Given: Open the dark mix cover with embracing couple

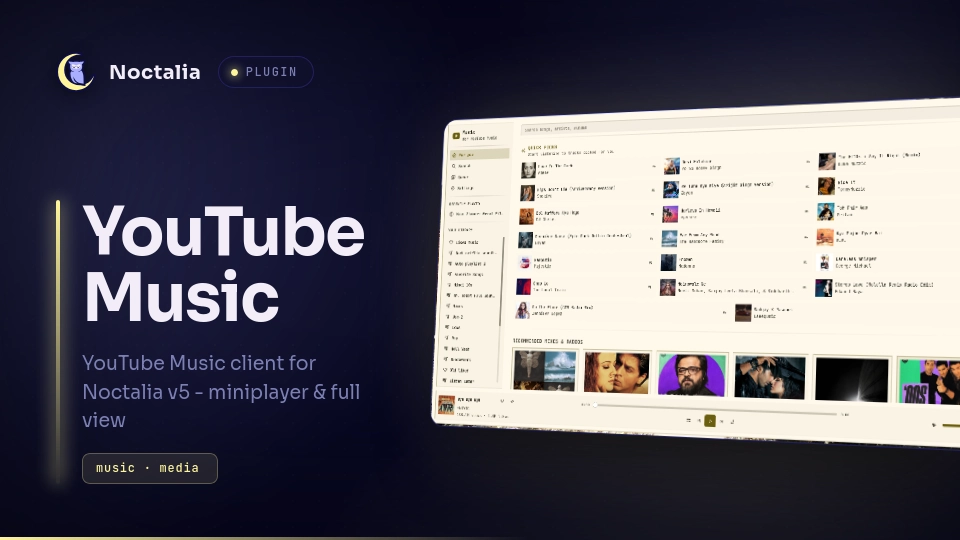Looking at the screenshot, I should coord(770,377).
